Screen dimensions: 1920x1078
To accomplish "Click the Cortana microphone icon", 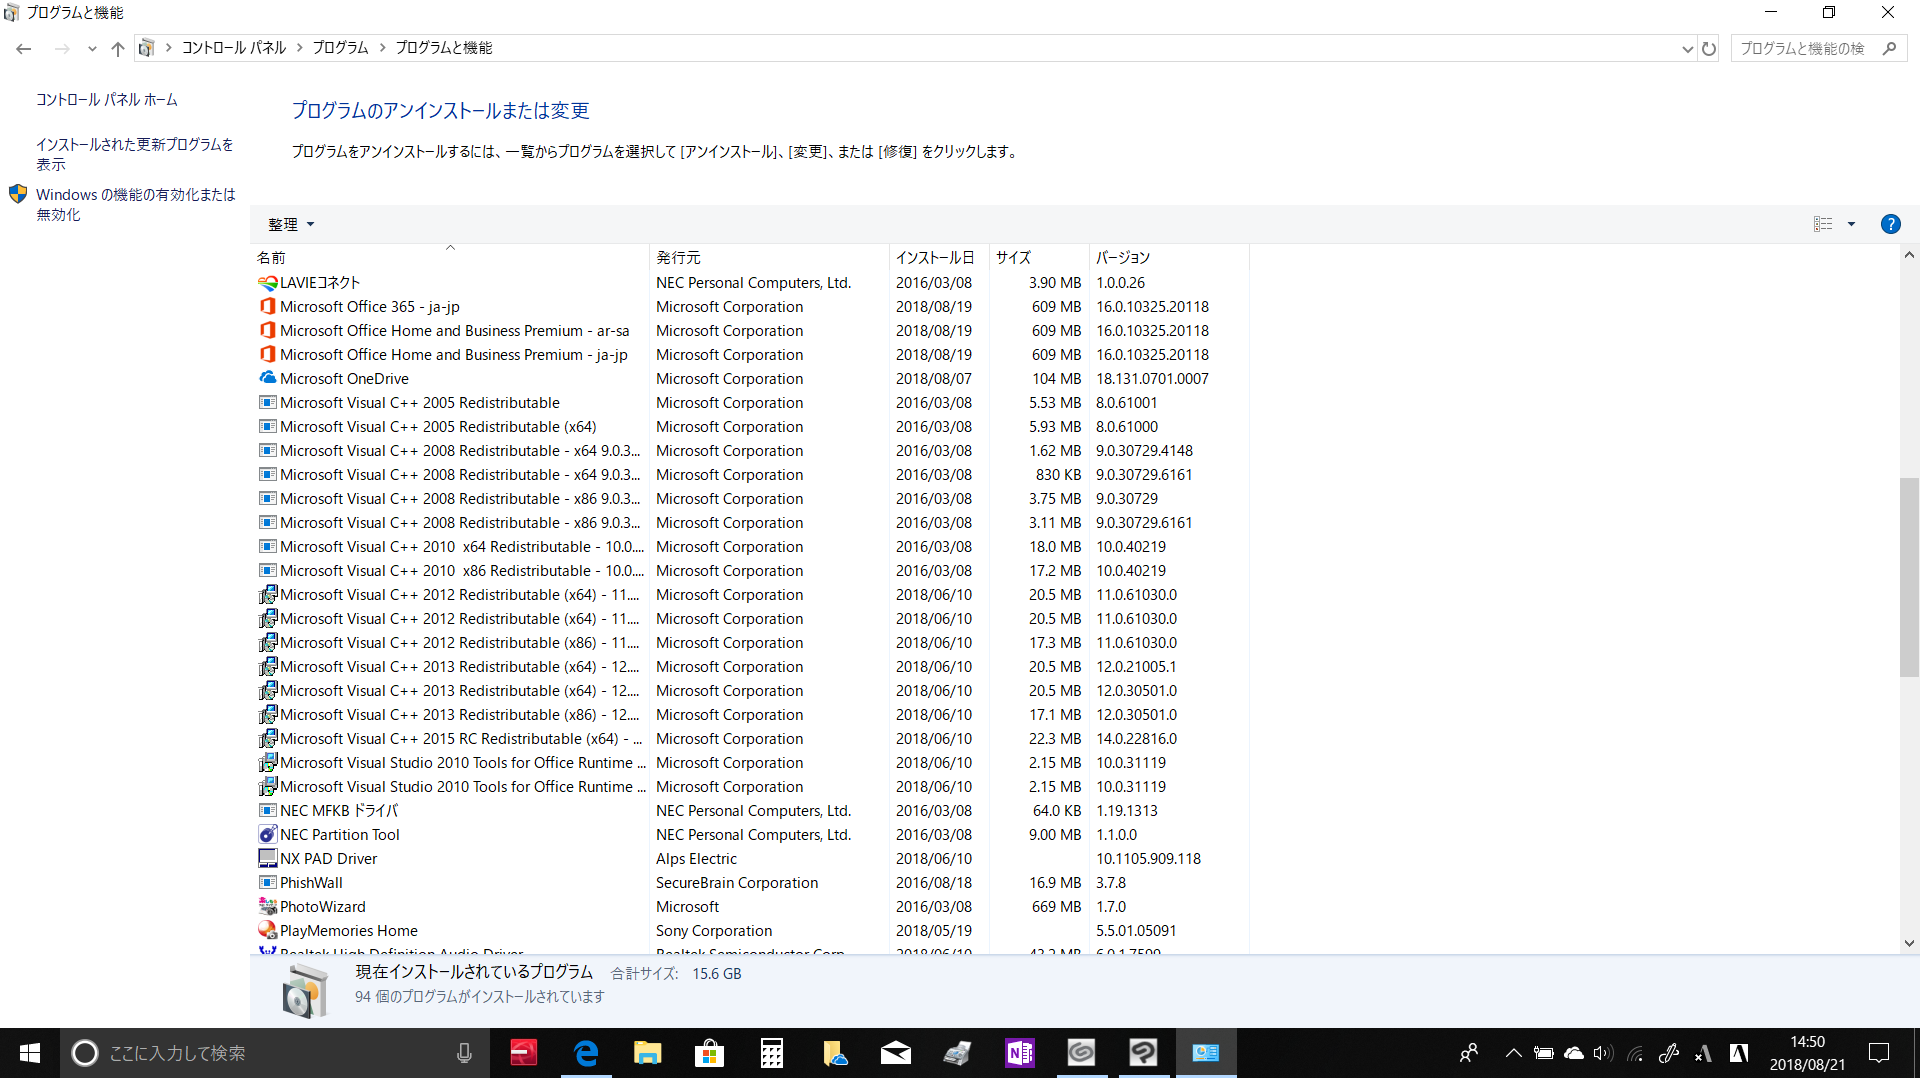I will (464, 1053).
